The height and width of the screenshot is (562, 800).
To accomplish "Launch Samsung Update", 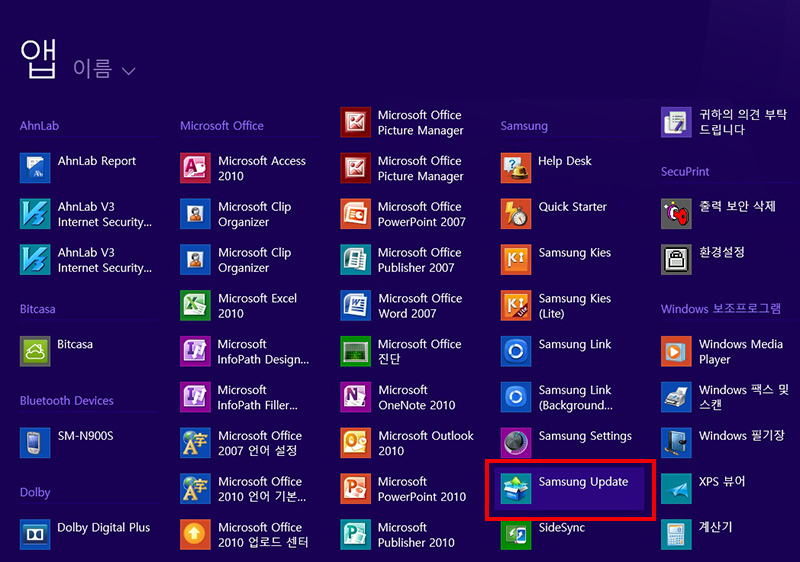I will [x=569, y=489].
